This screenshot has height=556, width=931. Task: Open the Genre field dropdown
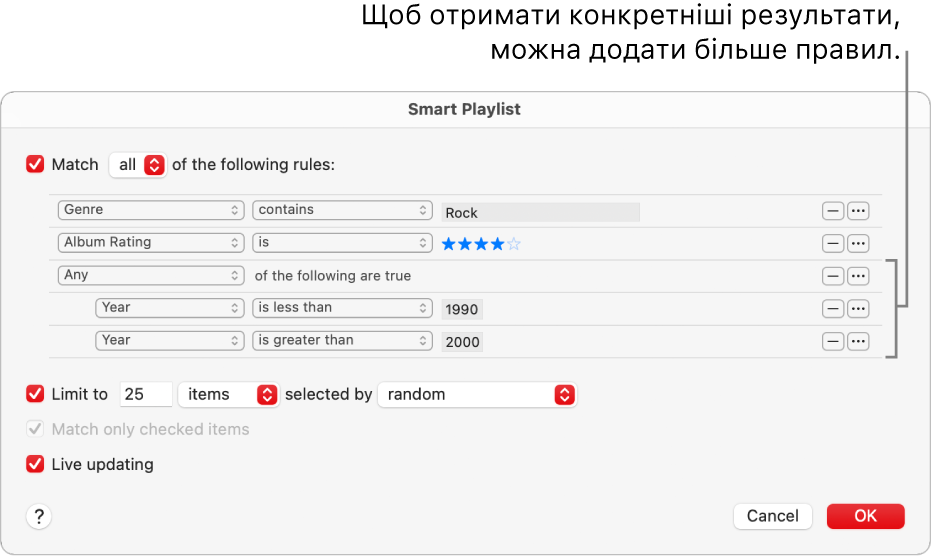[x=151, y=210]
